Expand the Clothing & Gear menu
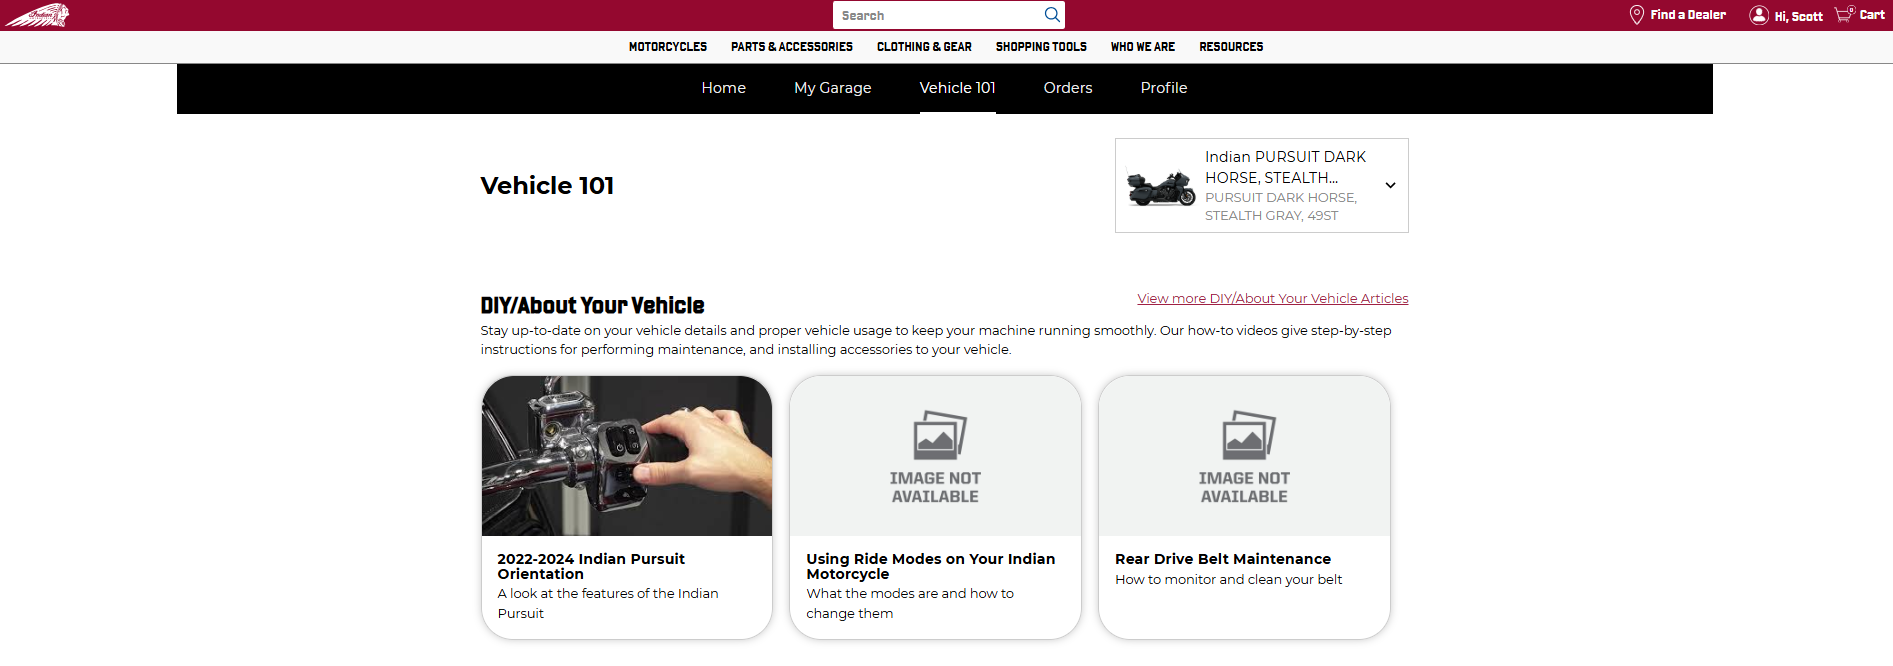Image resolution: width=1893 pixels, height=666 pixels. click(923, 47)
